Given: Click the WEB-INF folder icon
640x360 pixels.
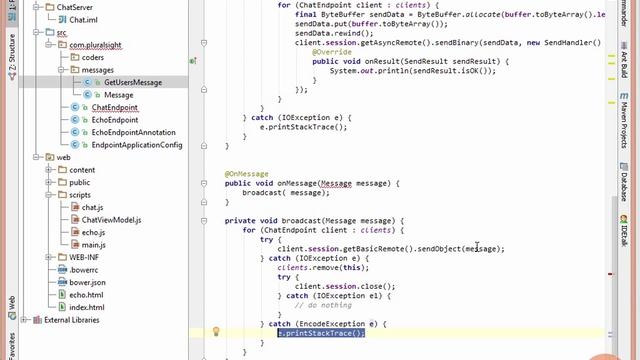Looking at the screenshot, I should 62,257.
